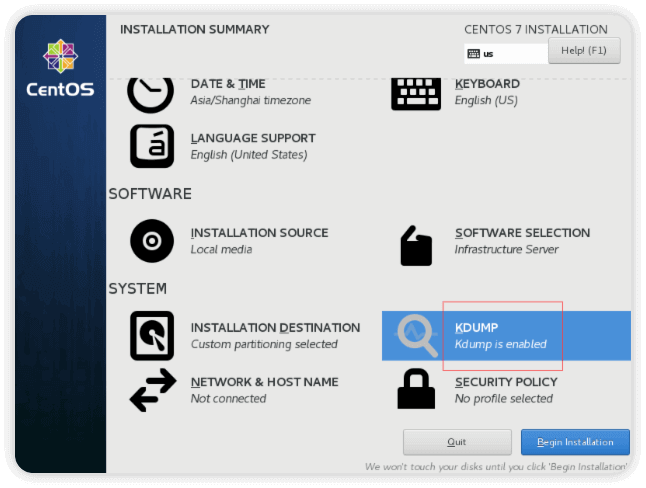Click the 'Local media' status text
Image resolution: width=646 pixels, height=488 pixels.
coord(221,249)
